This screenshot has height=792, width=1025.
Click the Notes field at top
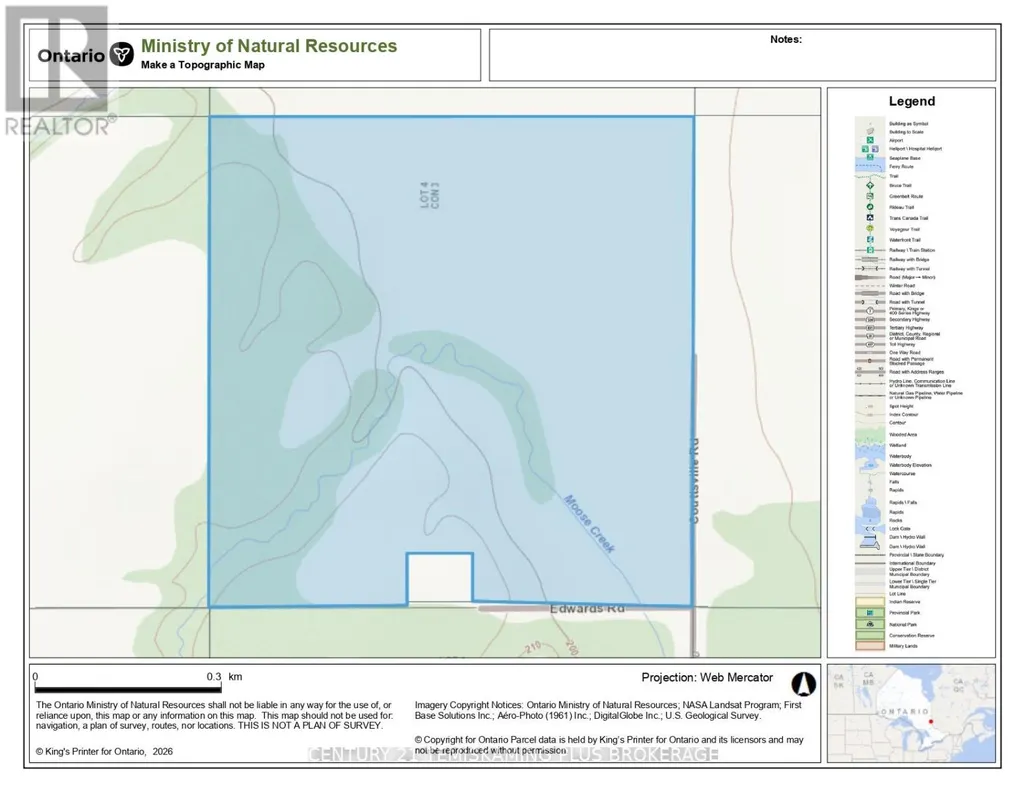(743, 55)
